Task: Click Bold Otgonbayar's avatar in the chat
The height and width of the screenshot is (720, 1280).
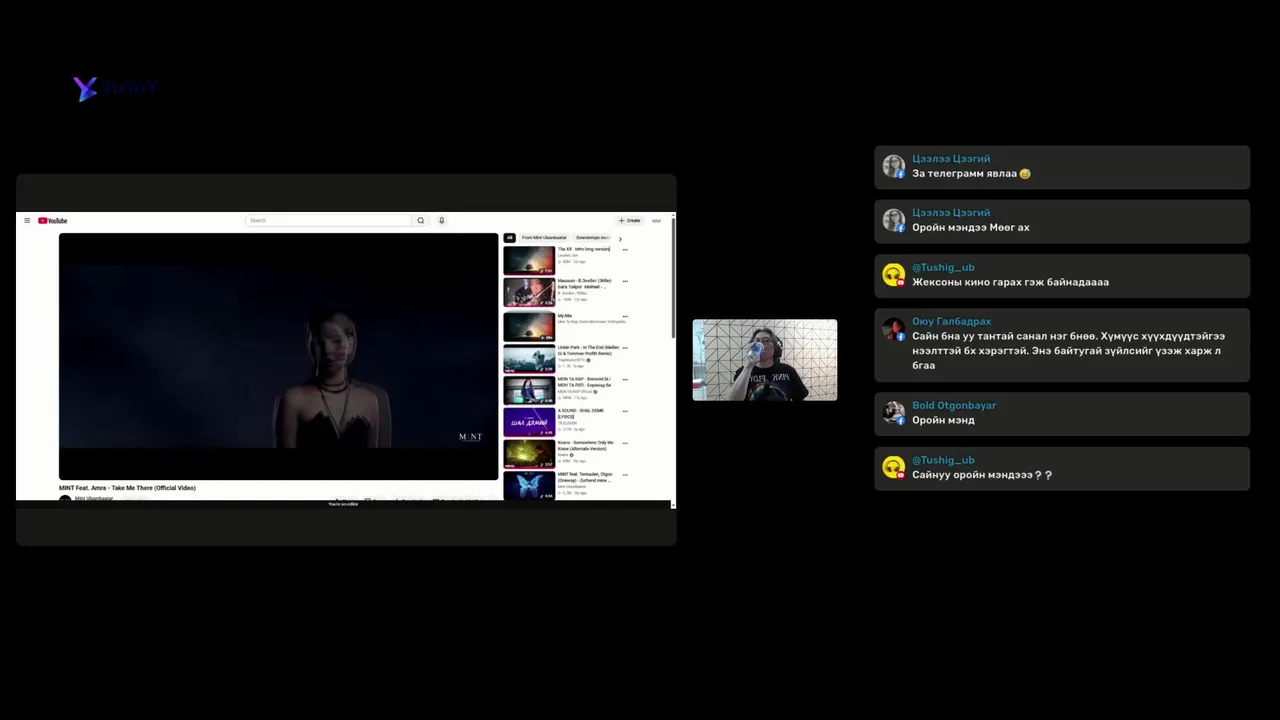Action: click(x=893, y=413)
